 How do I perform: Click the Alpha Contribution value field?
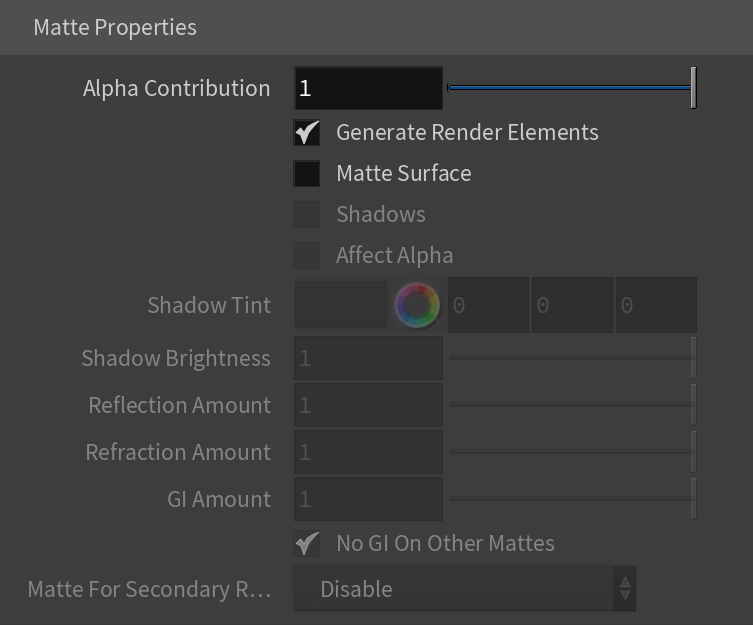tap(368, 88)
